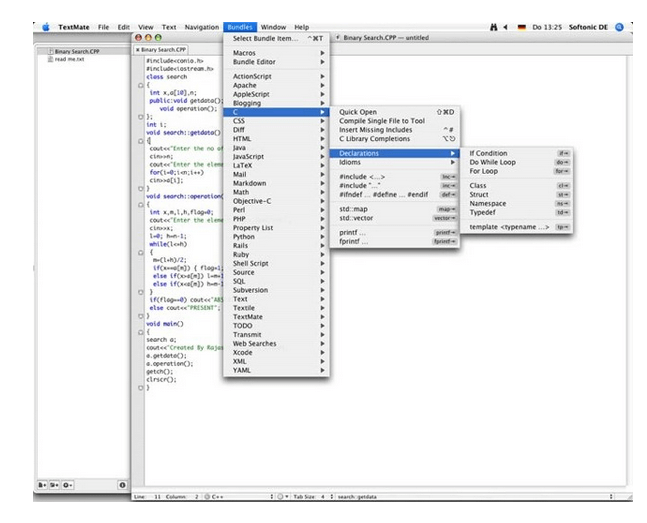Image resolution: width=647 pixels, height=523 pixels.
Task: Insert template <typename …> declaration
Action: tap(516, 227)
